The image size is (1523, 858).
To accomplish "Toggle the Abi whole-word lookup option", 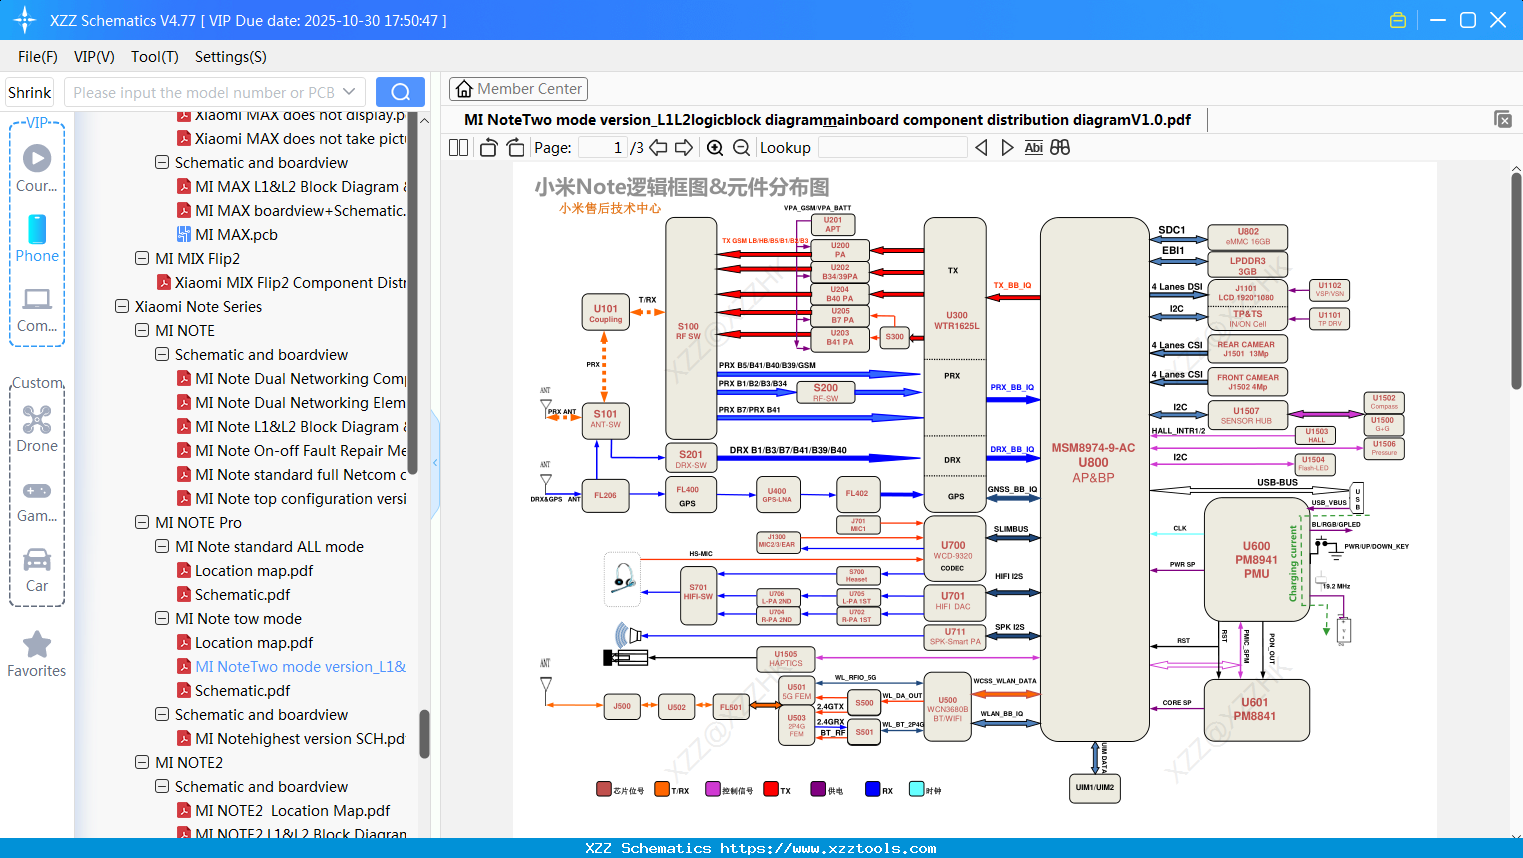I will coord(1033,147).
